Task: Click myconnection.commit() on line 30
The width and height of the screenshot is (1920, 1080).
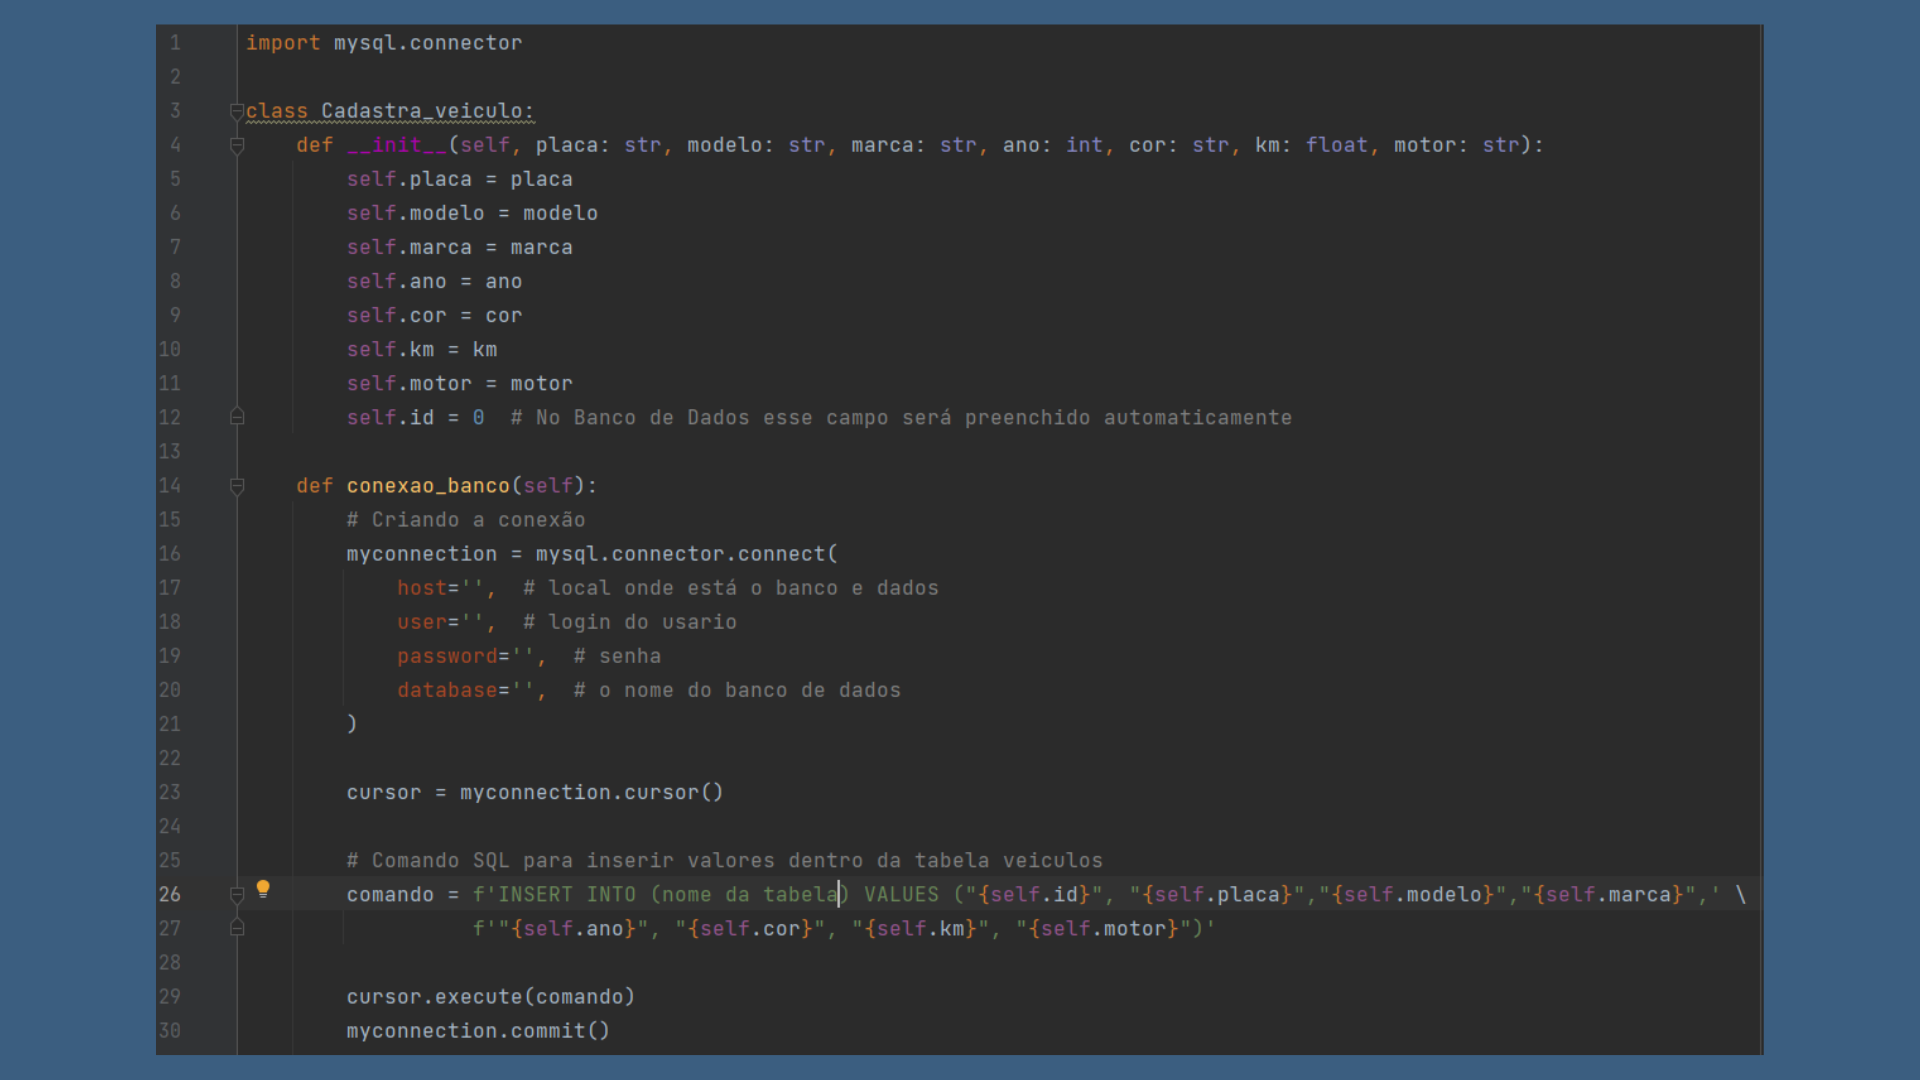Action: [x=477, y=1030]
